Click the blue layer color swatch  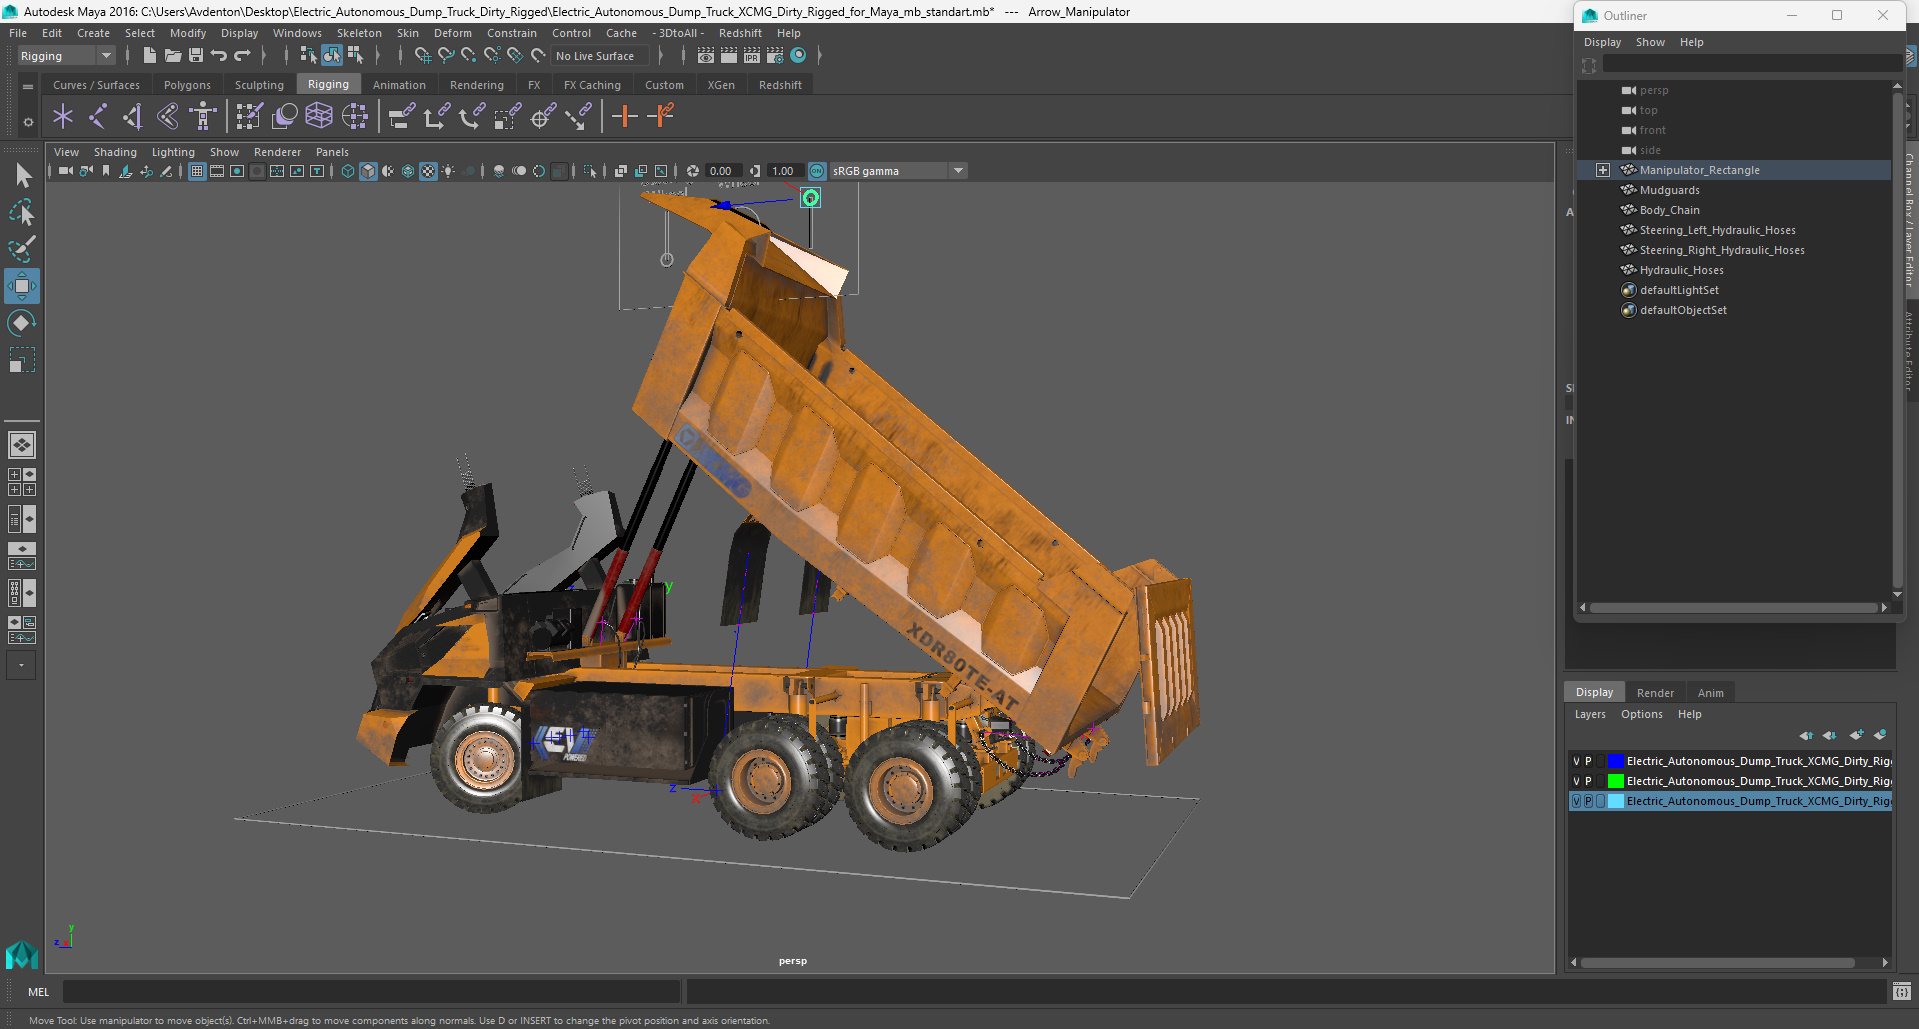pos(1615,762)
